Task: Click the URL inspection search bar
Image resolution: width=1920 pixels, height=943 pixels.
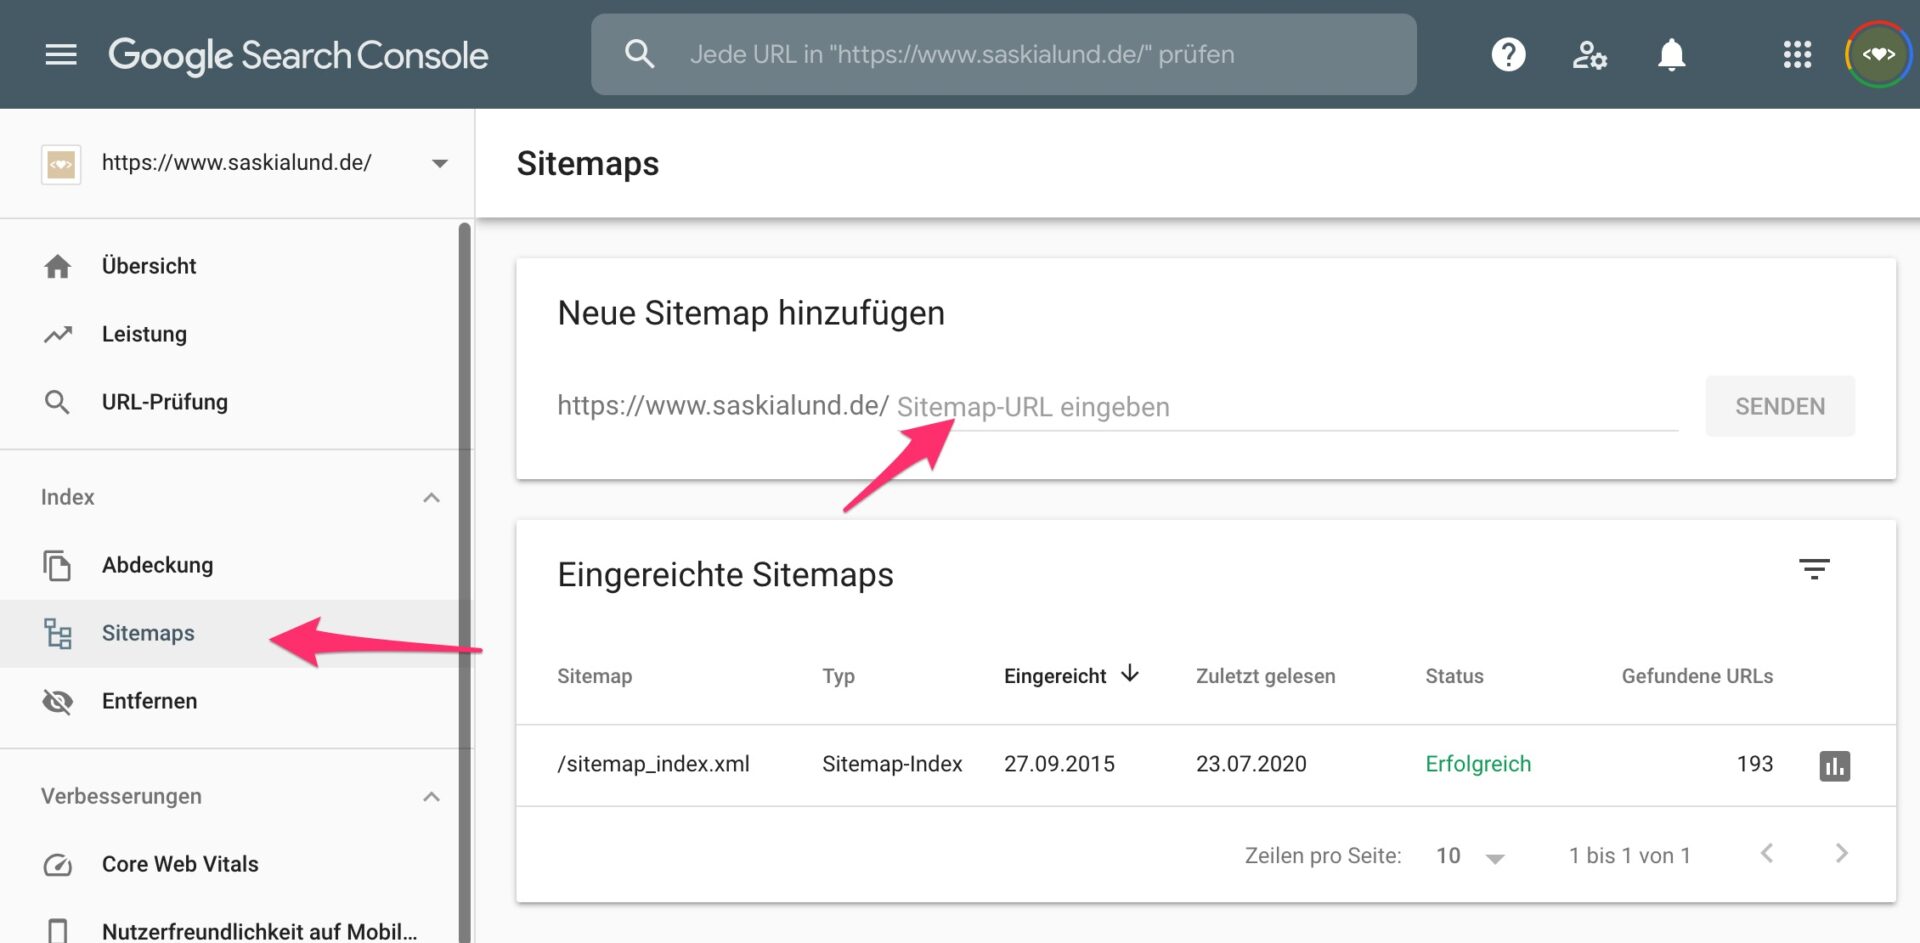Action: pyautogui.click(x=1003, y=54)
